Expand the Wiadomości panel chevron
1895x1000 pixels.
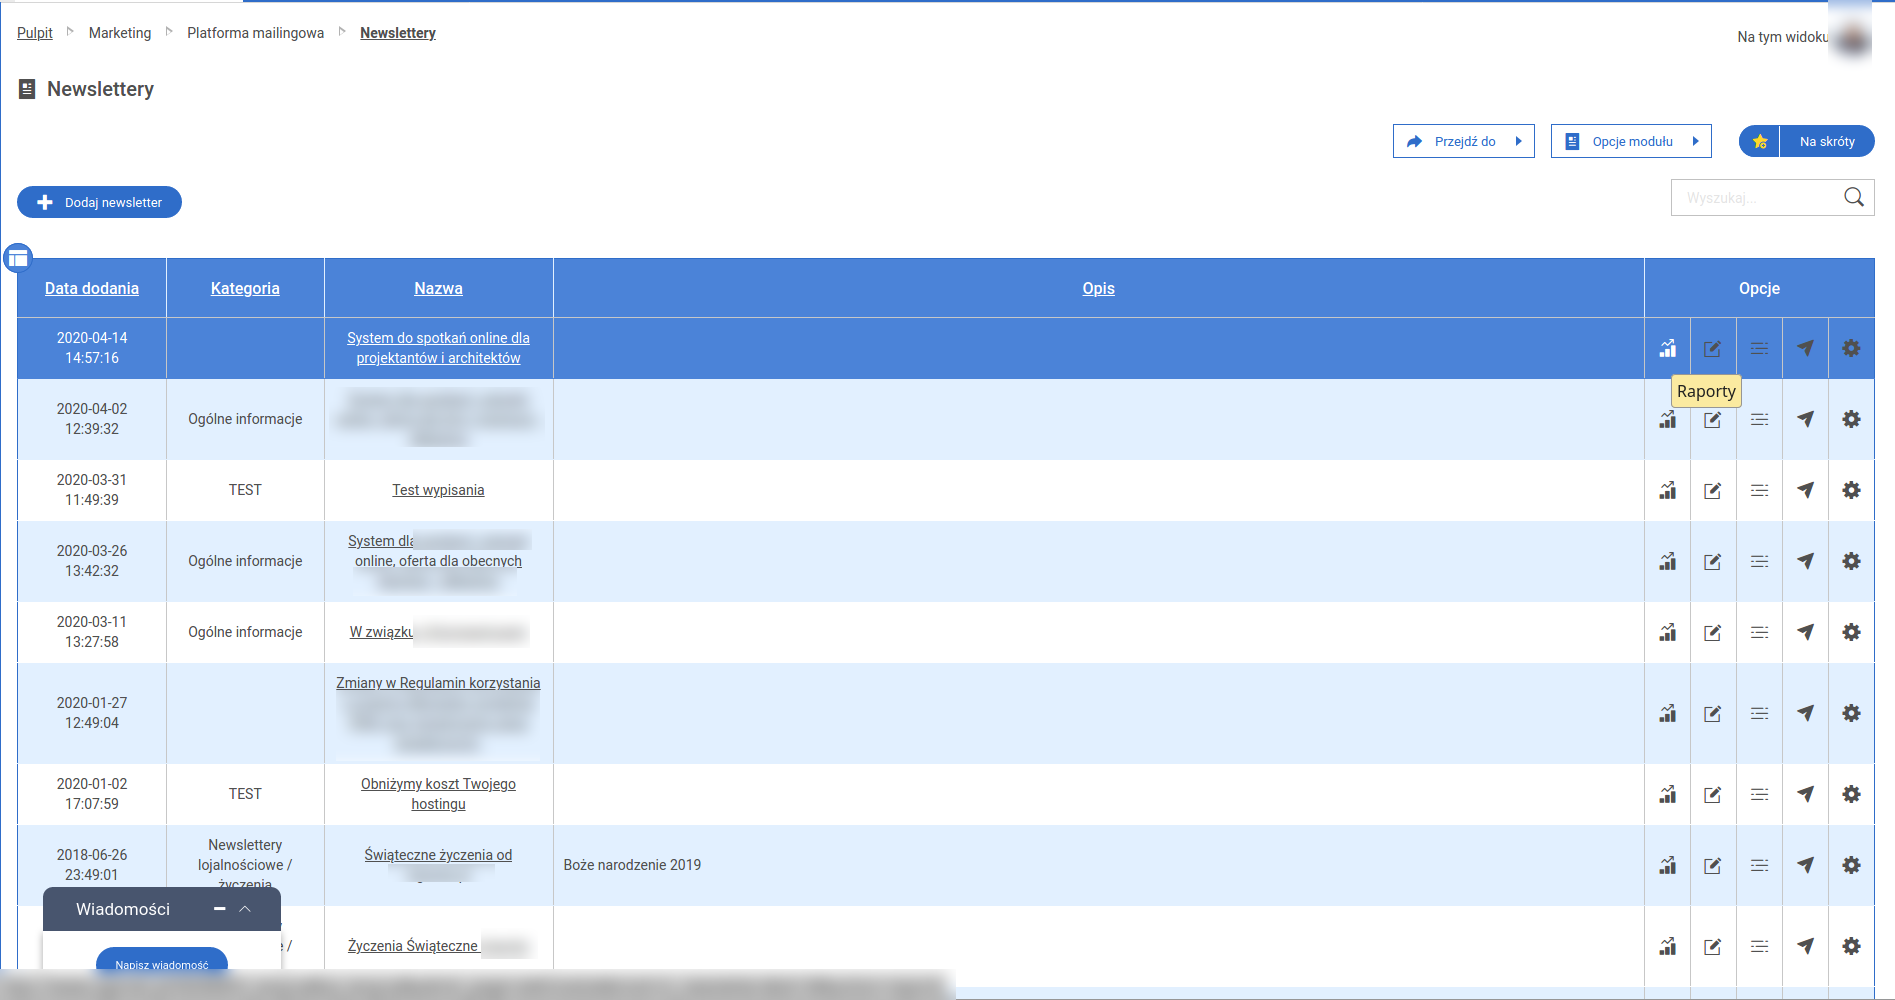pos(245,909)
